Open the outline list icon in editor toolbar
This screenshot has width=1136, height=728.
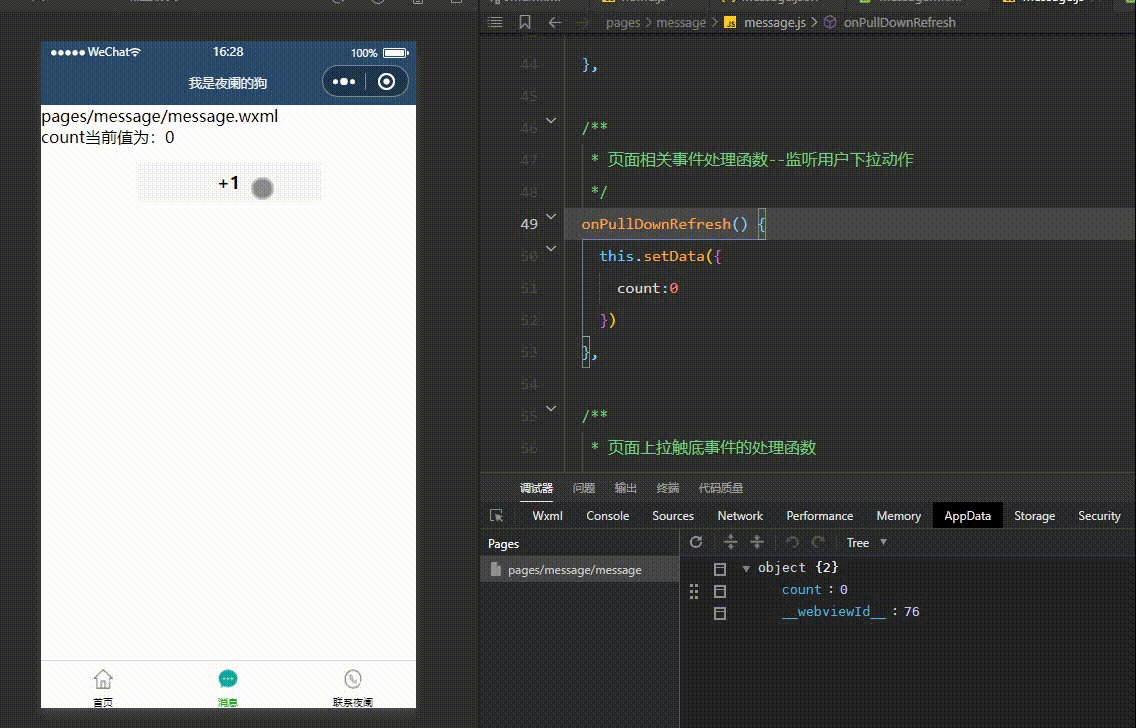(x=495, y=22)
